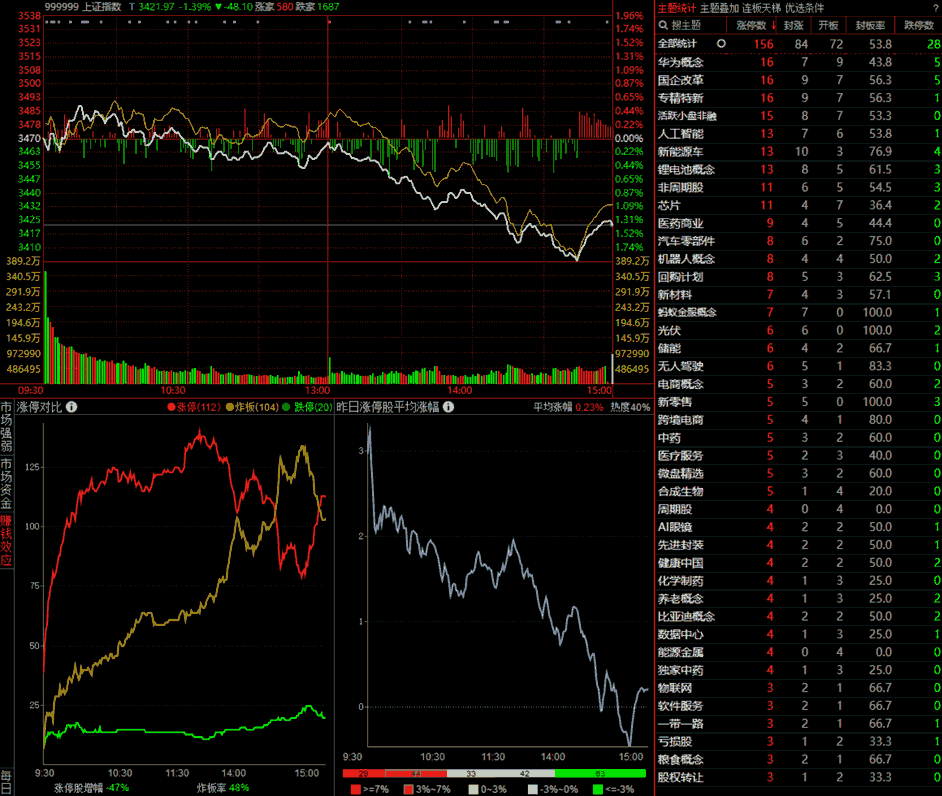Select the 数据中心 theme row

pyautogui.click(x=799, y=634)
